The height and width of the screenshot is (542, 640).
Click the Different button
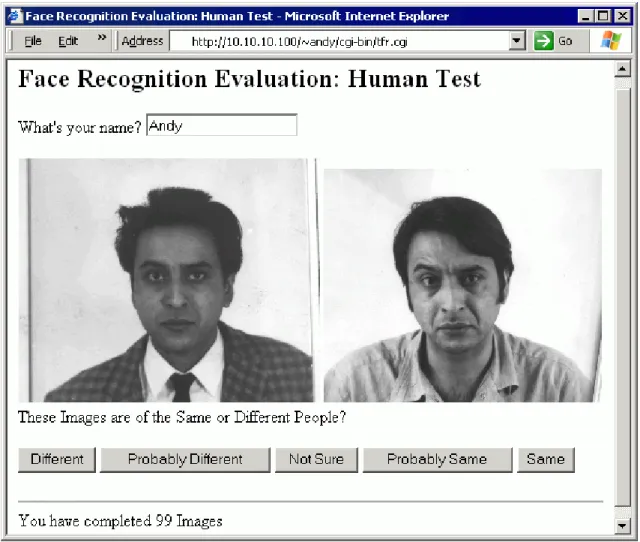pyautogui.click(x=57, y=460)
